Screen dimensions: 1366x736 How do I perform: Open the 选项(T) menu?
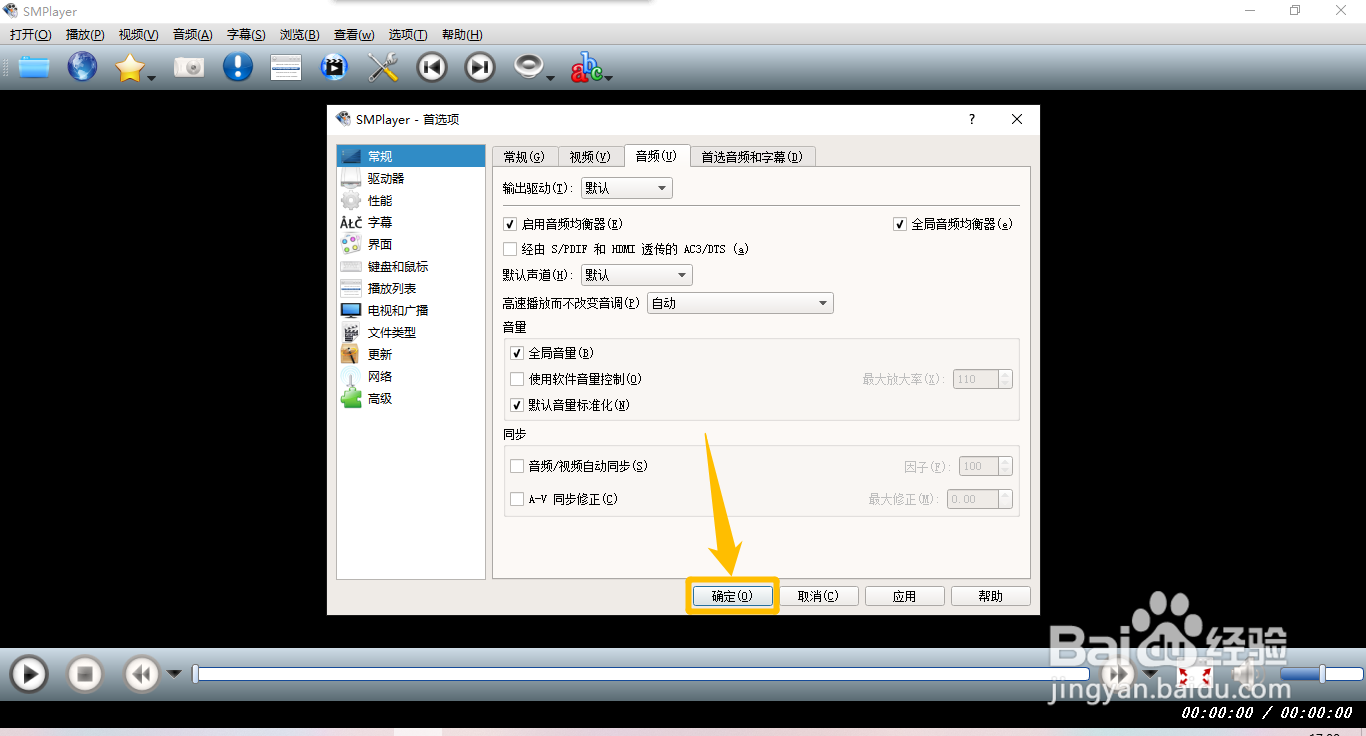coord(408,35)
